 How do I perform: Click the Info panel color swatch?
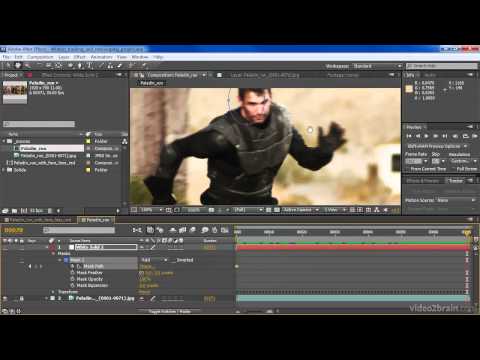pos(409,89)
